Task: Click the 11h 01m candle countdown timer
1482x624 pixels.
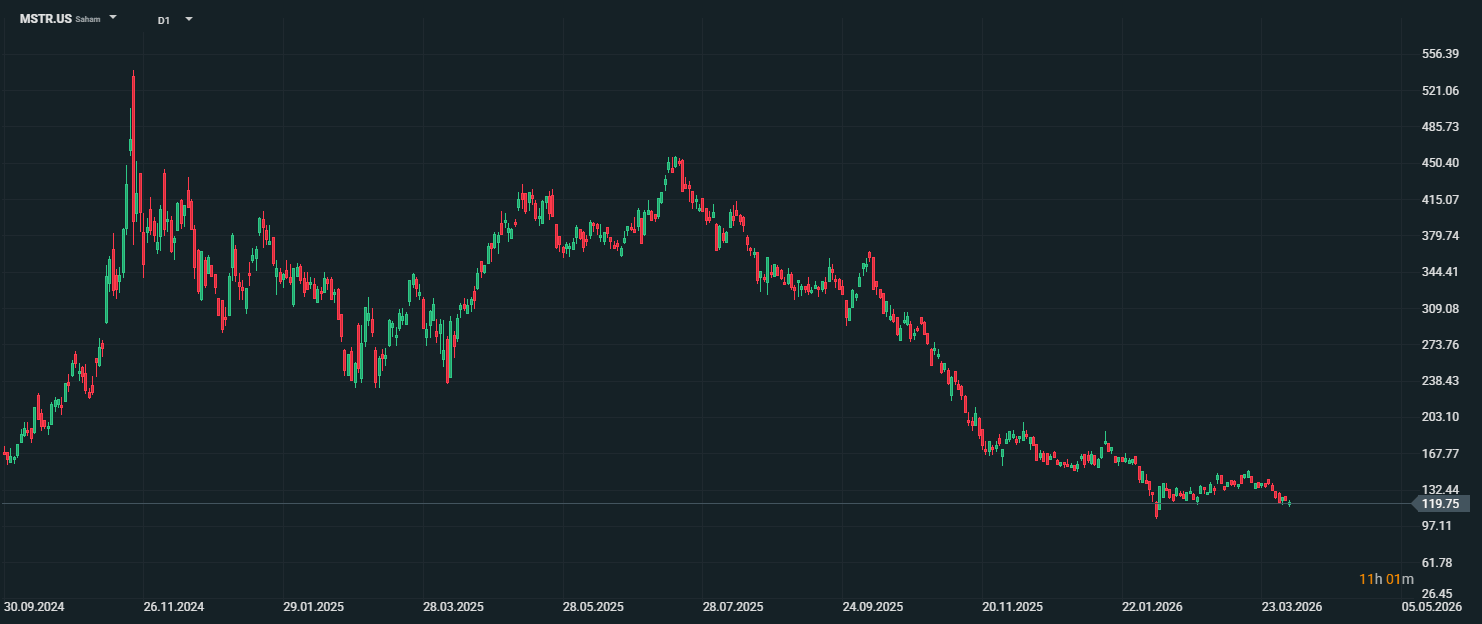Action: (x=1386, y=579)
